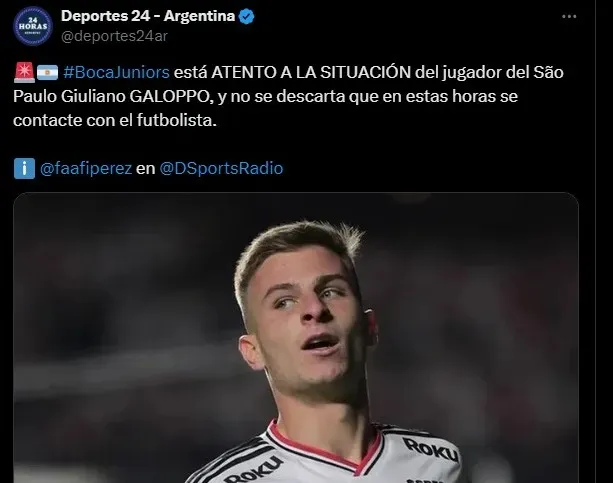Click the Roku logo on left sleeve
This screenshot has height=483, width=613.
(253, 470)
